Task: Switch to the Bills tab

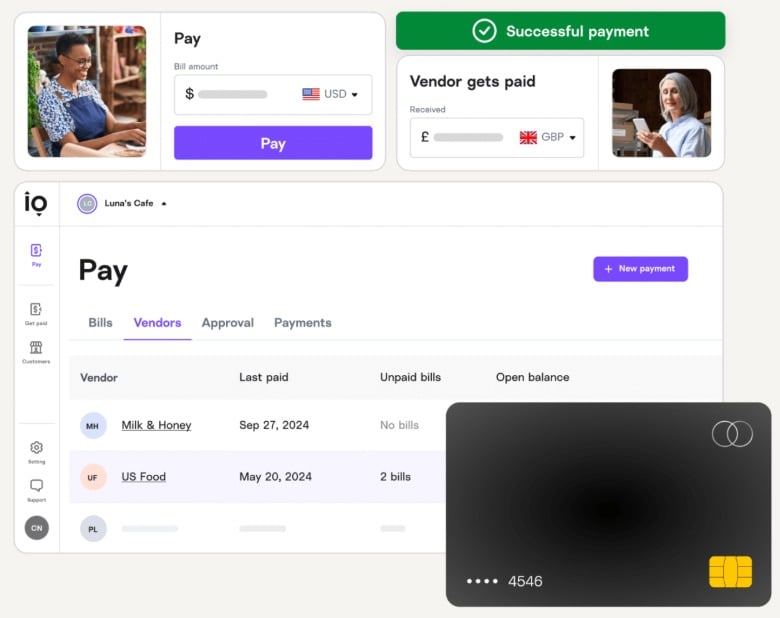Action: click(x=100, y=323)
